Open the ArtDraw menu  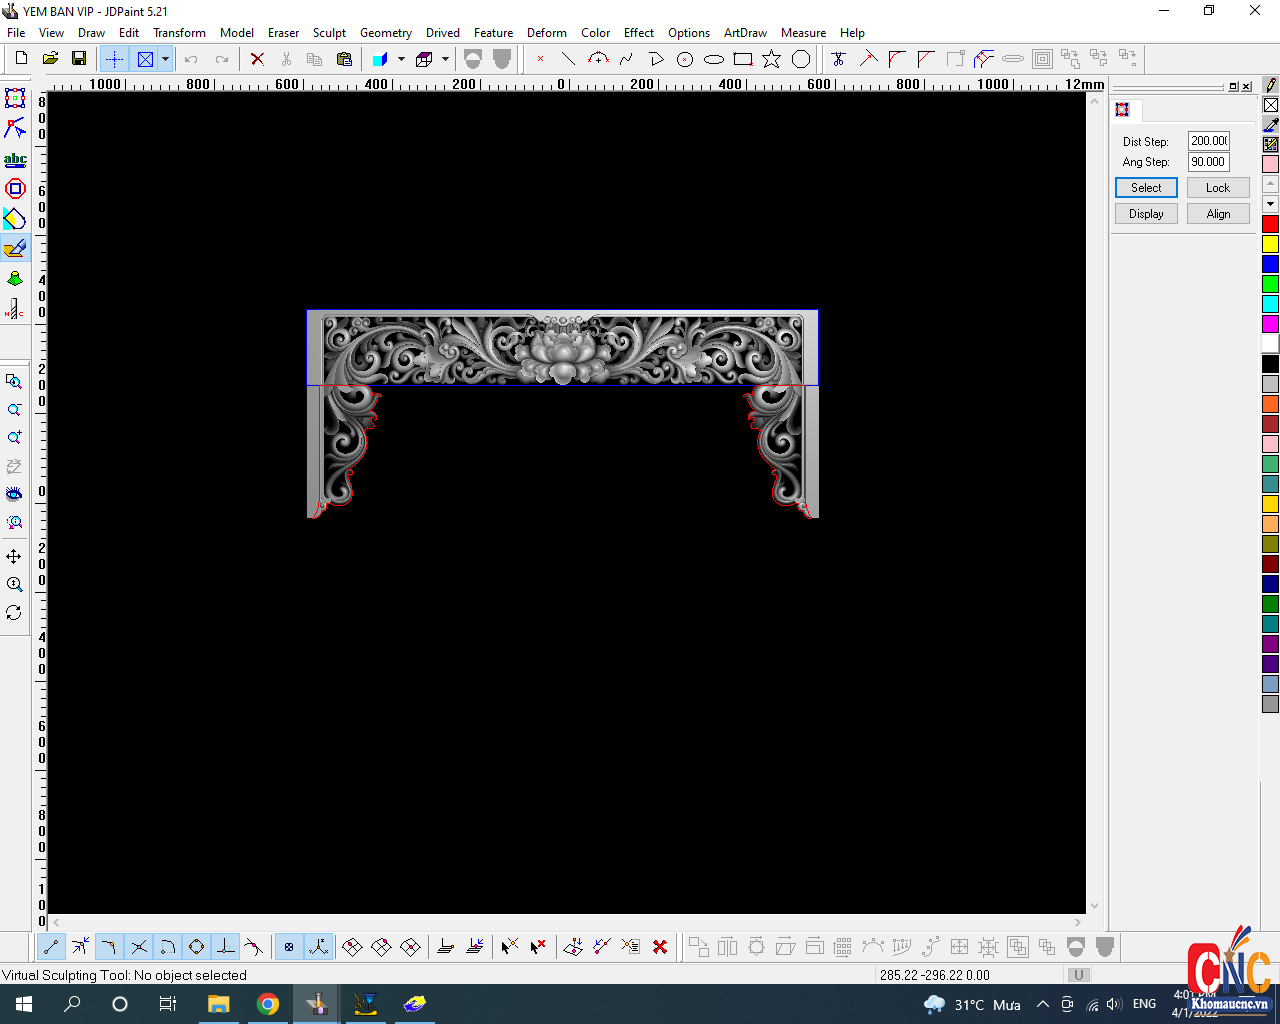pyautogui.click(x=745, y=33)
